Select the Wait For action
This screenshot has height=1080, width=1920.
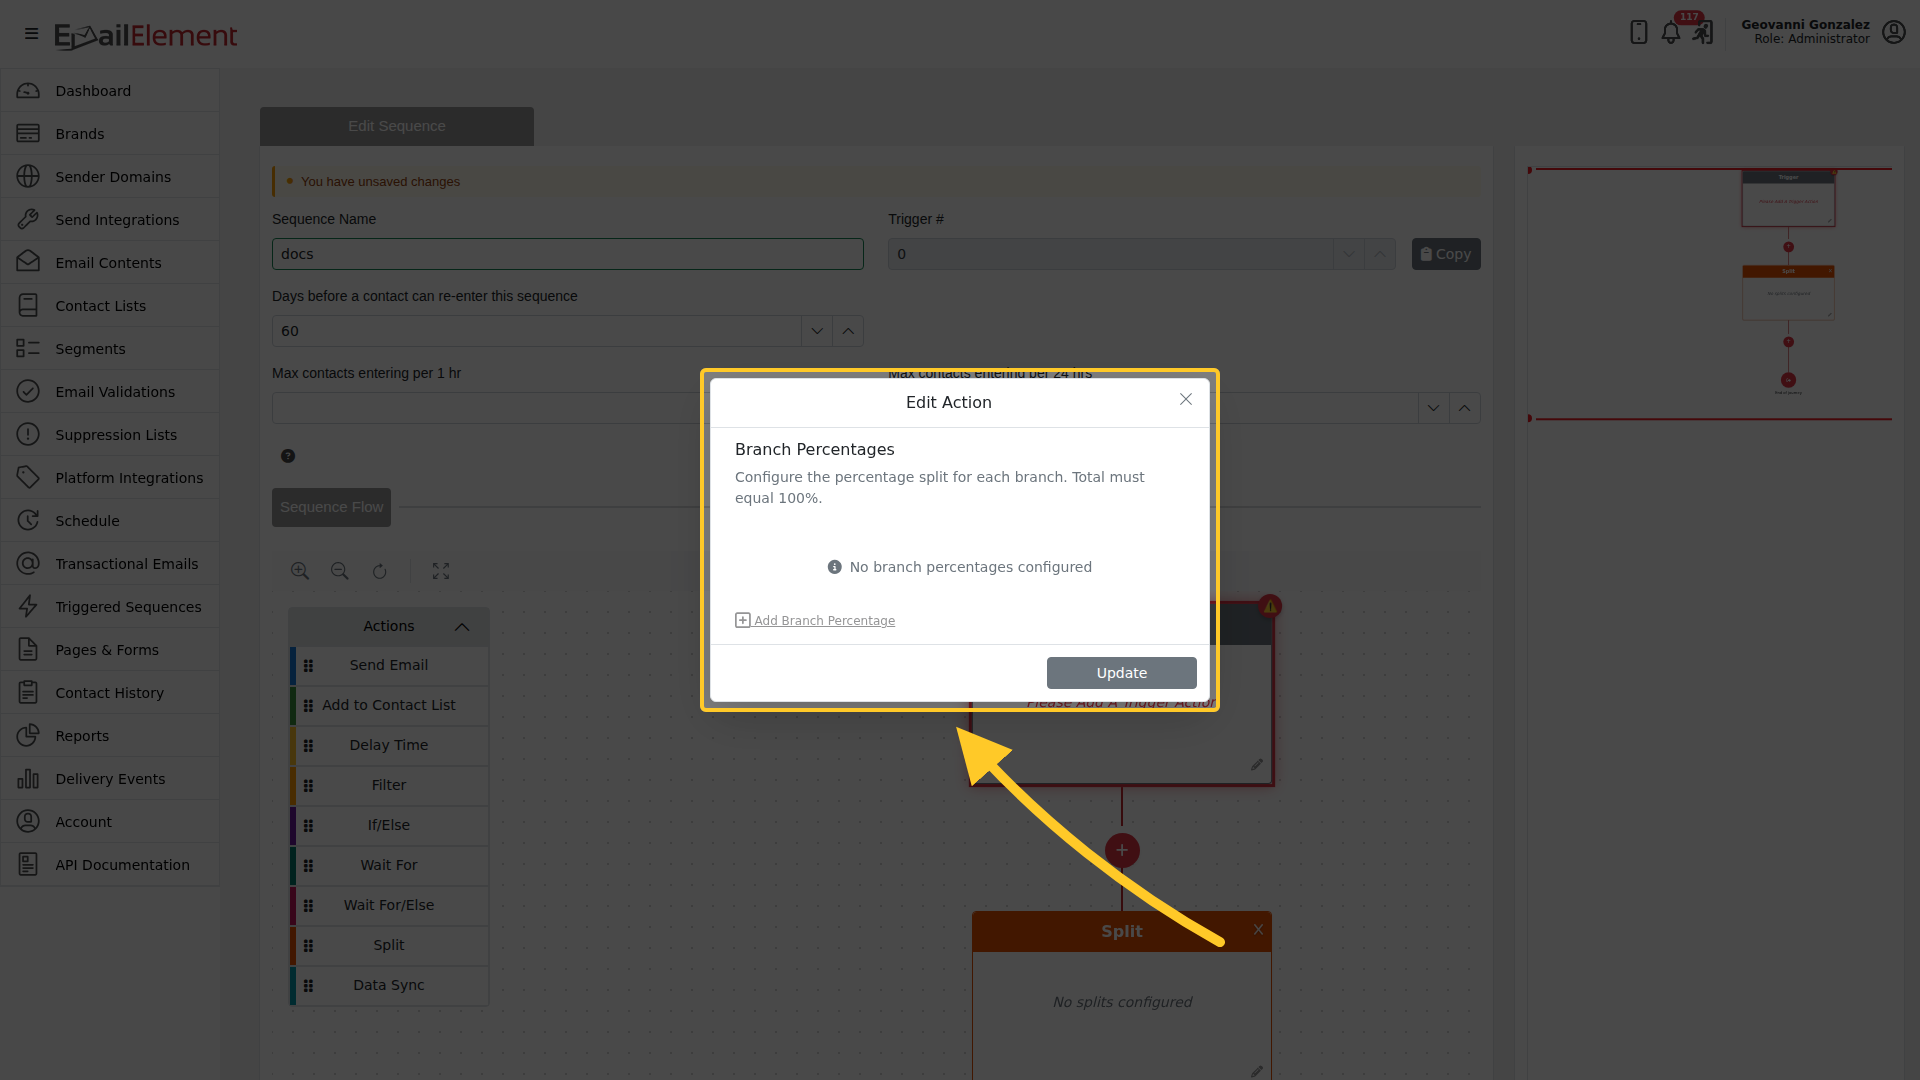click(389, 866)
